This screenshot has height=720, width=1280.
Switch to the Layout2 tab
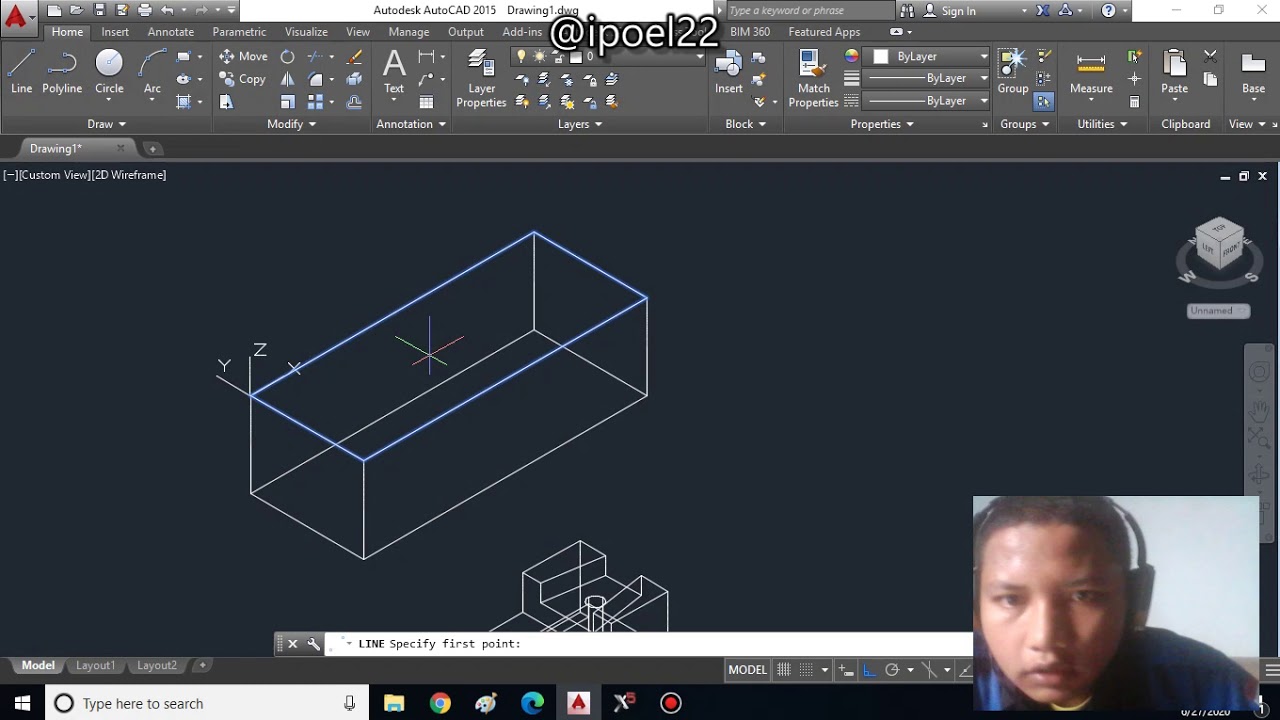(x=156, y=665)
